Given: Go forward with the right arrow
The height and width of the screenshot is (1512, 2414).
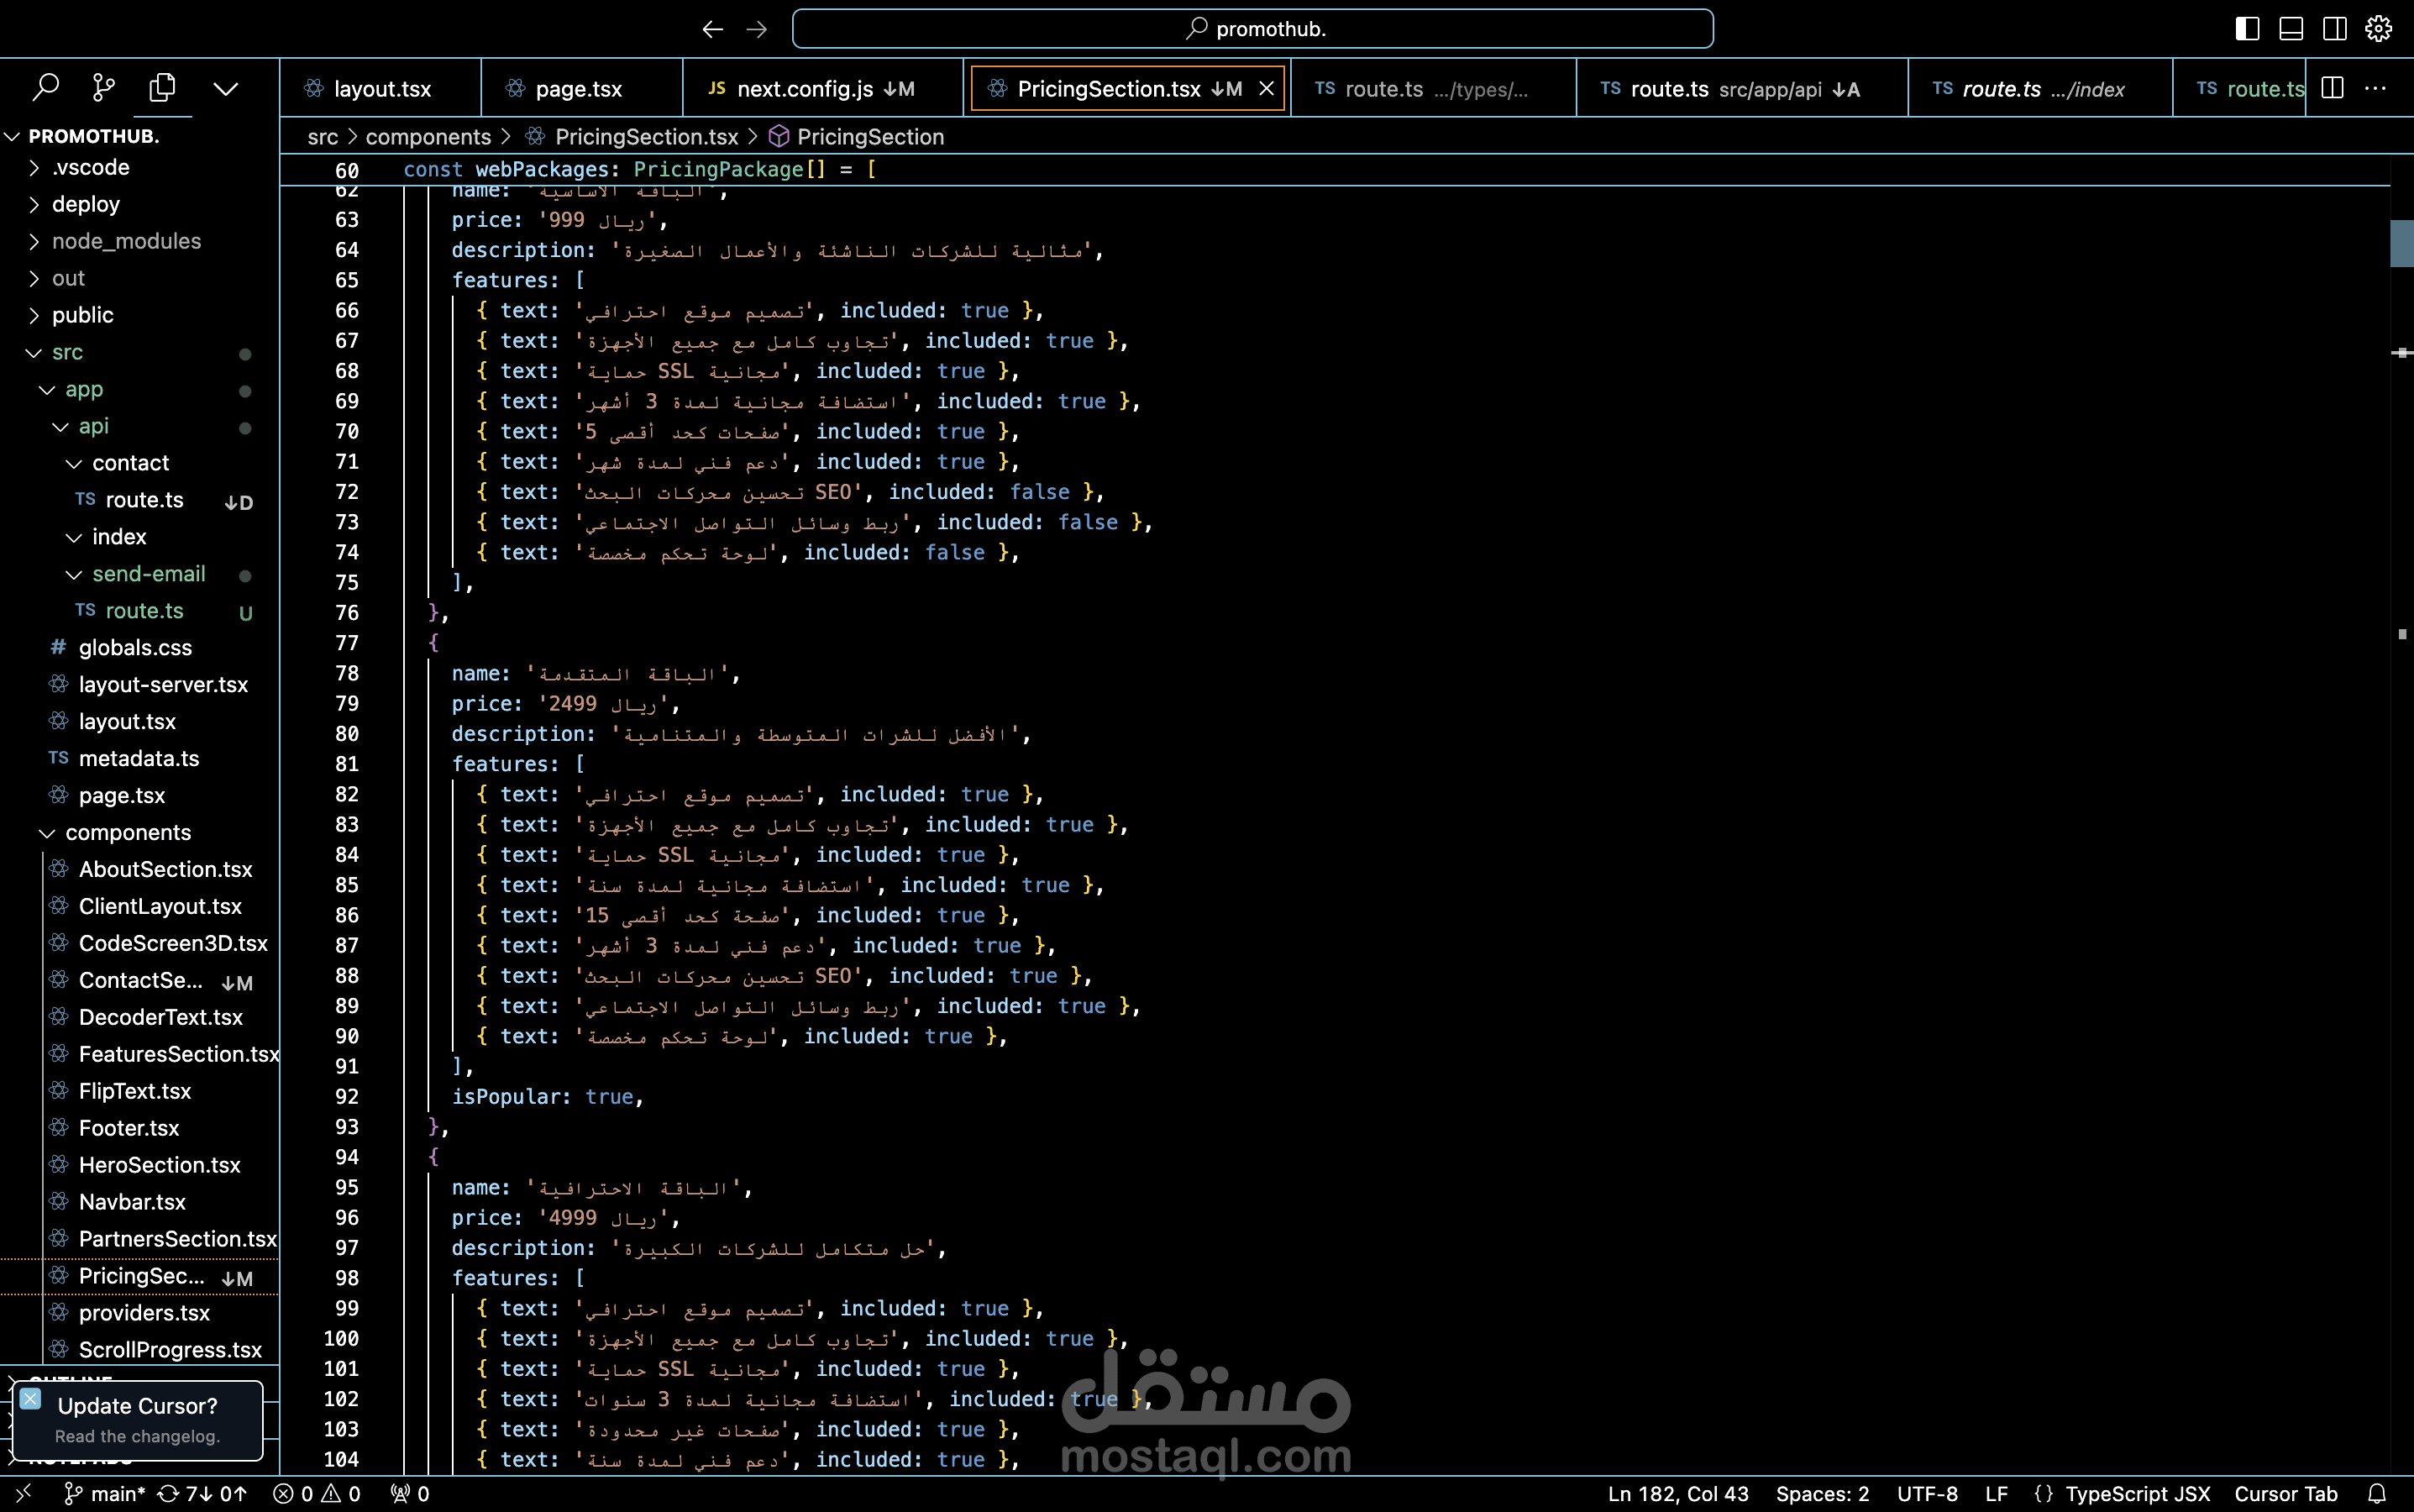Looking at the screenshot, I should pos(756,29).
